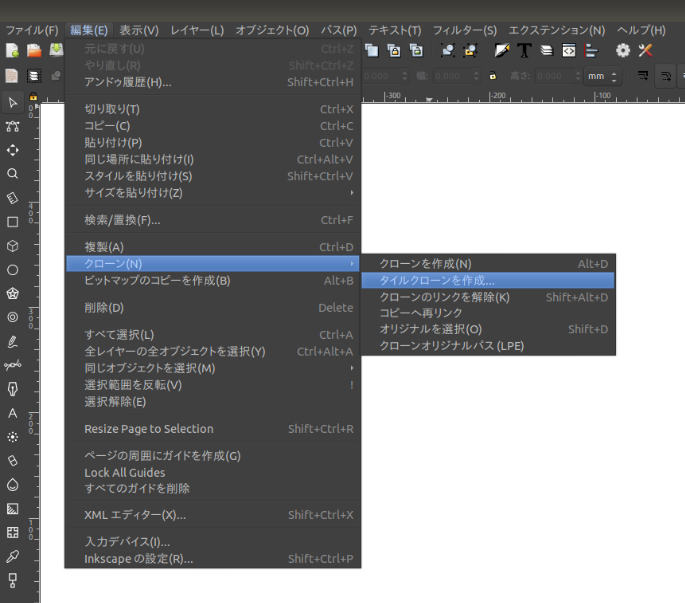The width and height of the screenshot is (685, 603).
Task: Choose クローンを作成(N) entry
Action: [x=488, y=263]
